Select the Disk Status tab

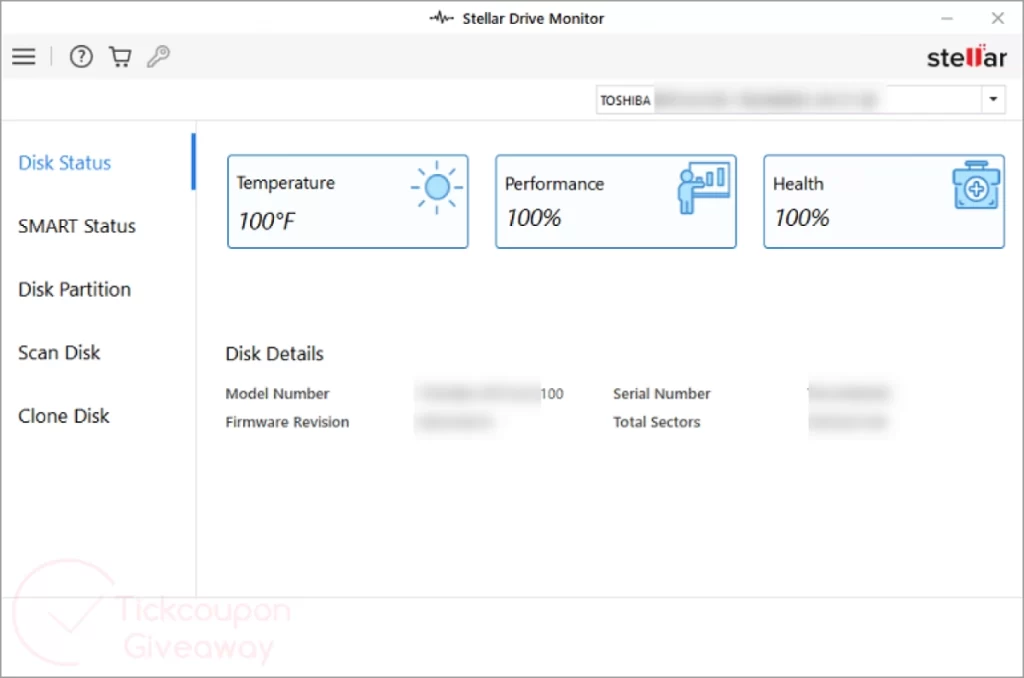(x=65, y=163)
